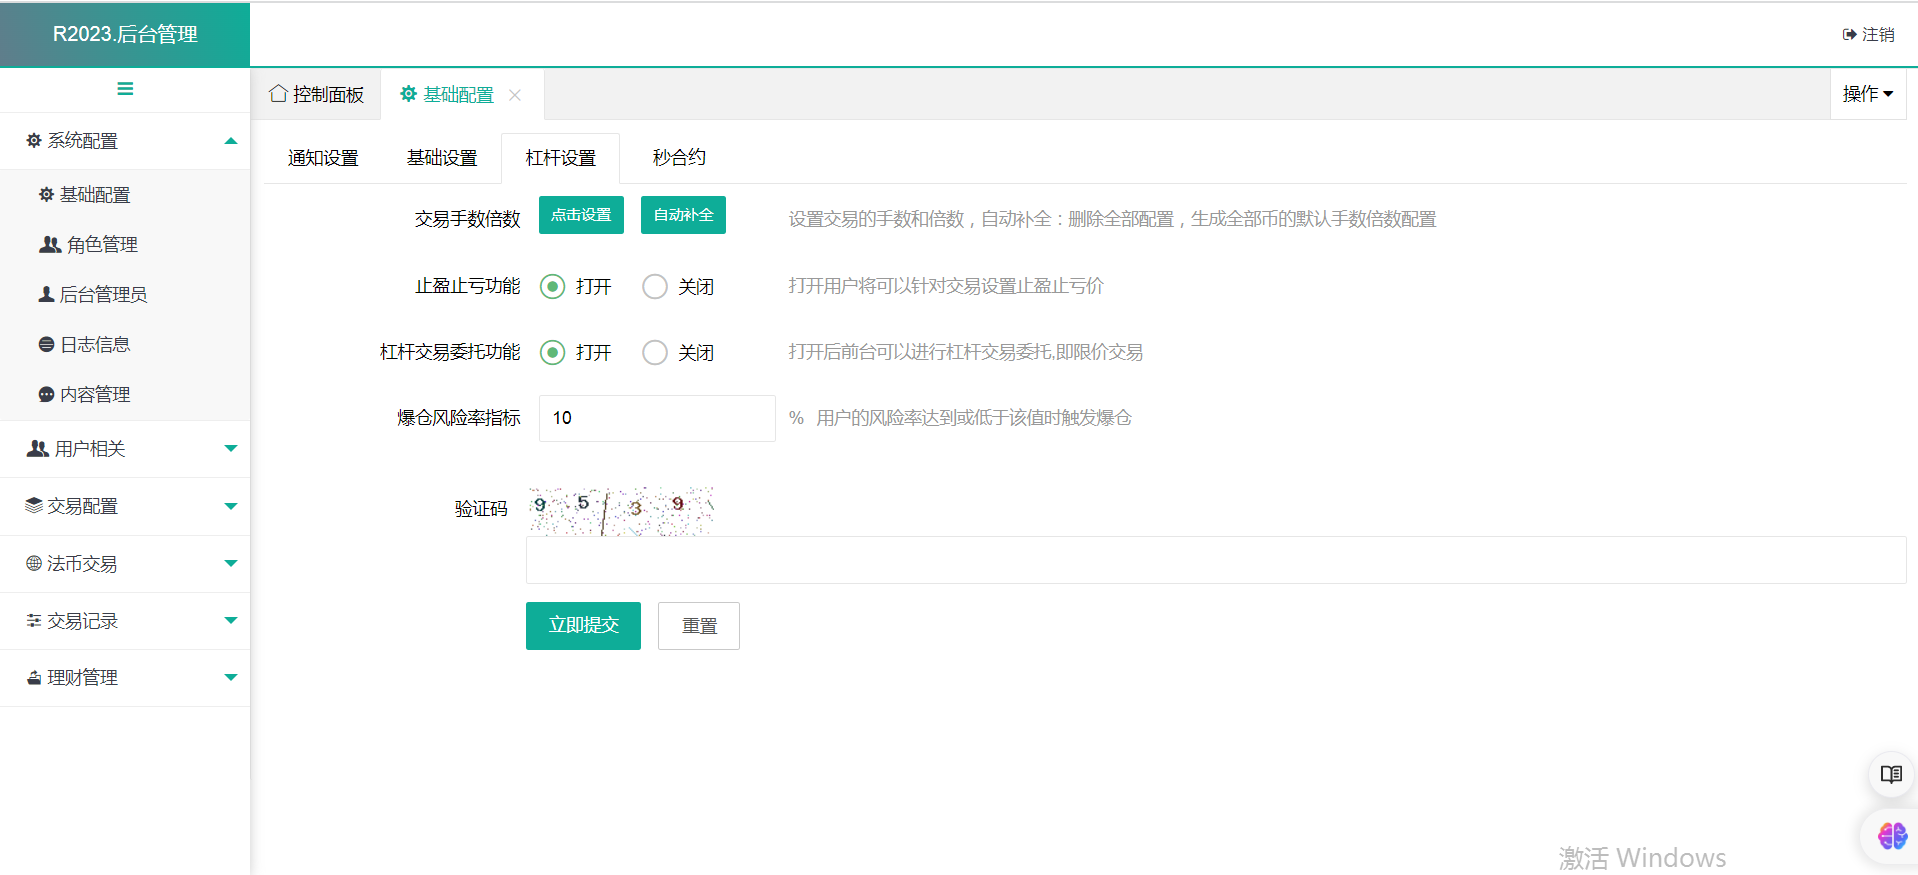Expand the 用户相关 sidebar menu
The height and width of the screenshot is (875, 1918).
pos(125,449)
